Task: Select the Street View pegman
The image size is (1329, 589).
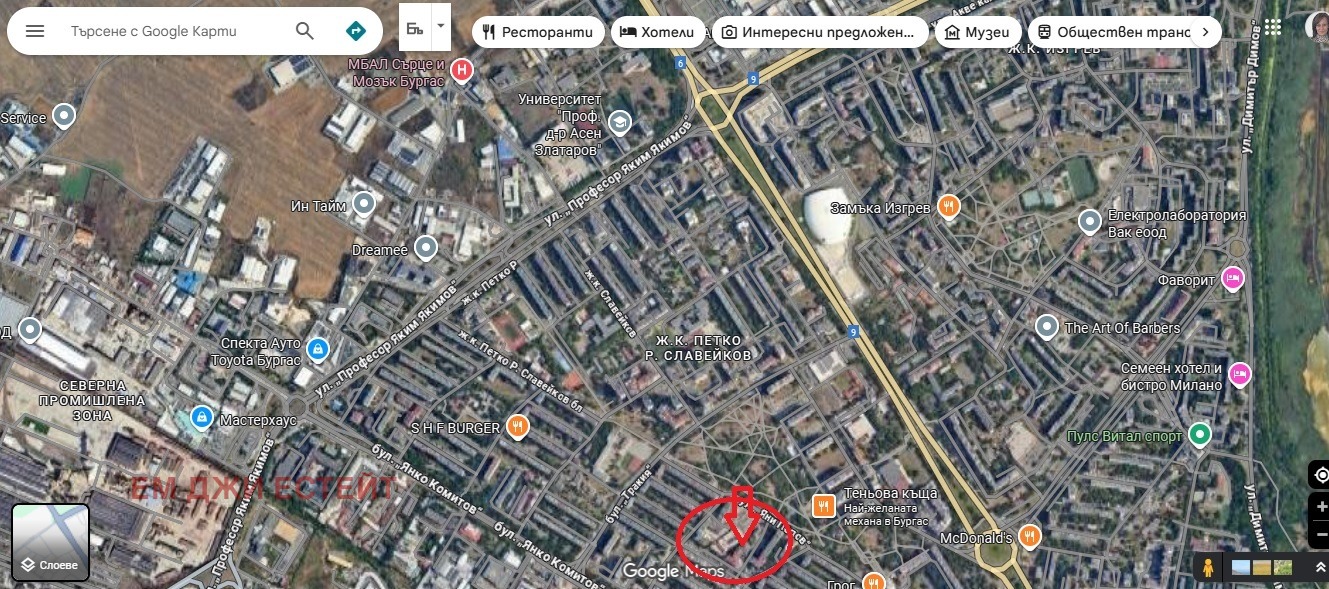Action: (1209, 568)
